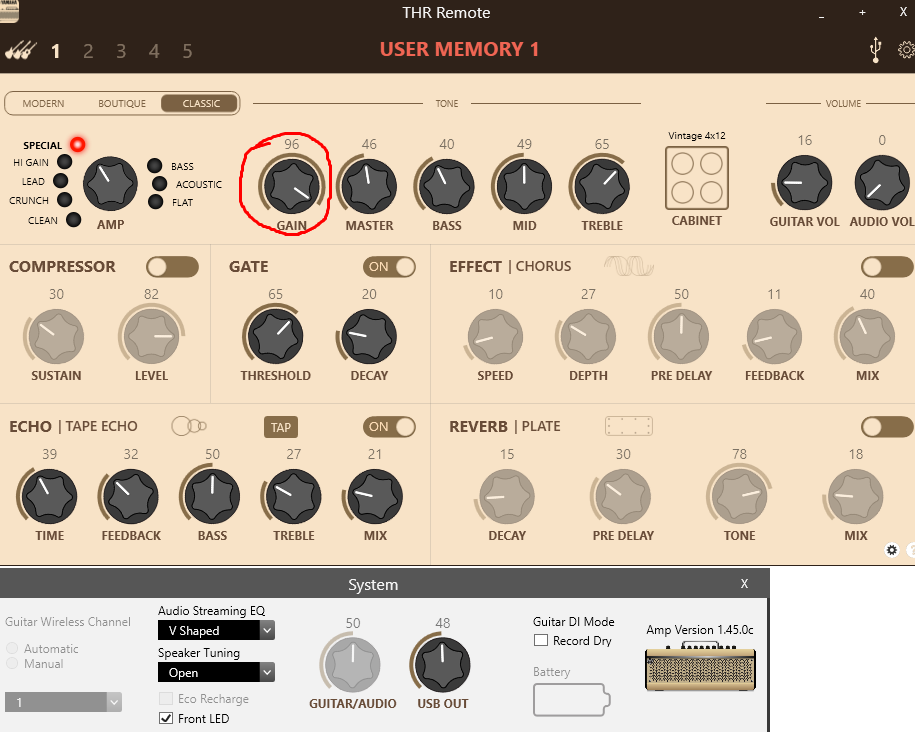Click the reverb TONE knob

pos(739,496)
